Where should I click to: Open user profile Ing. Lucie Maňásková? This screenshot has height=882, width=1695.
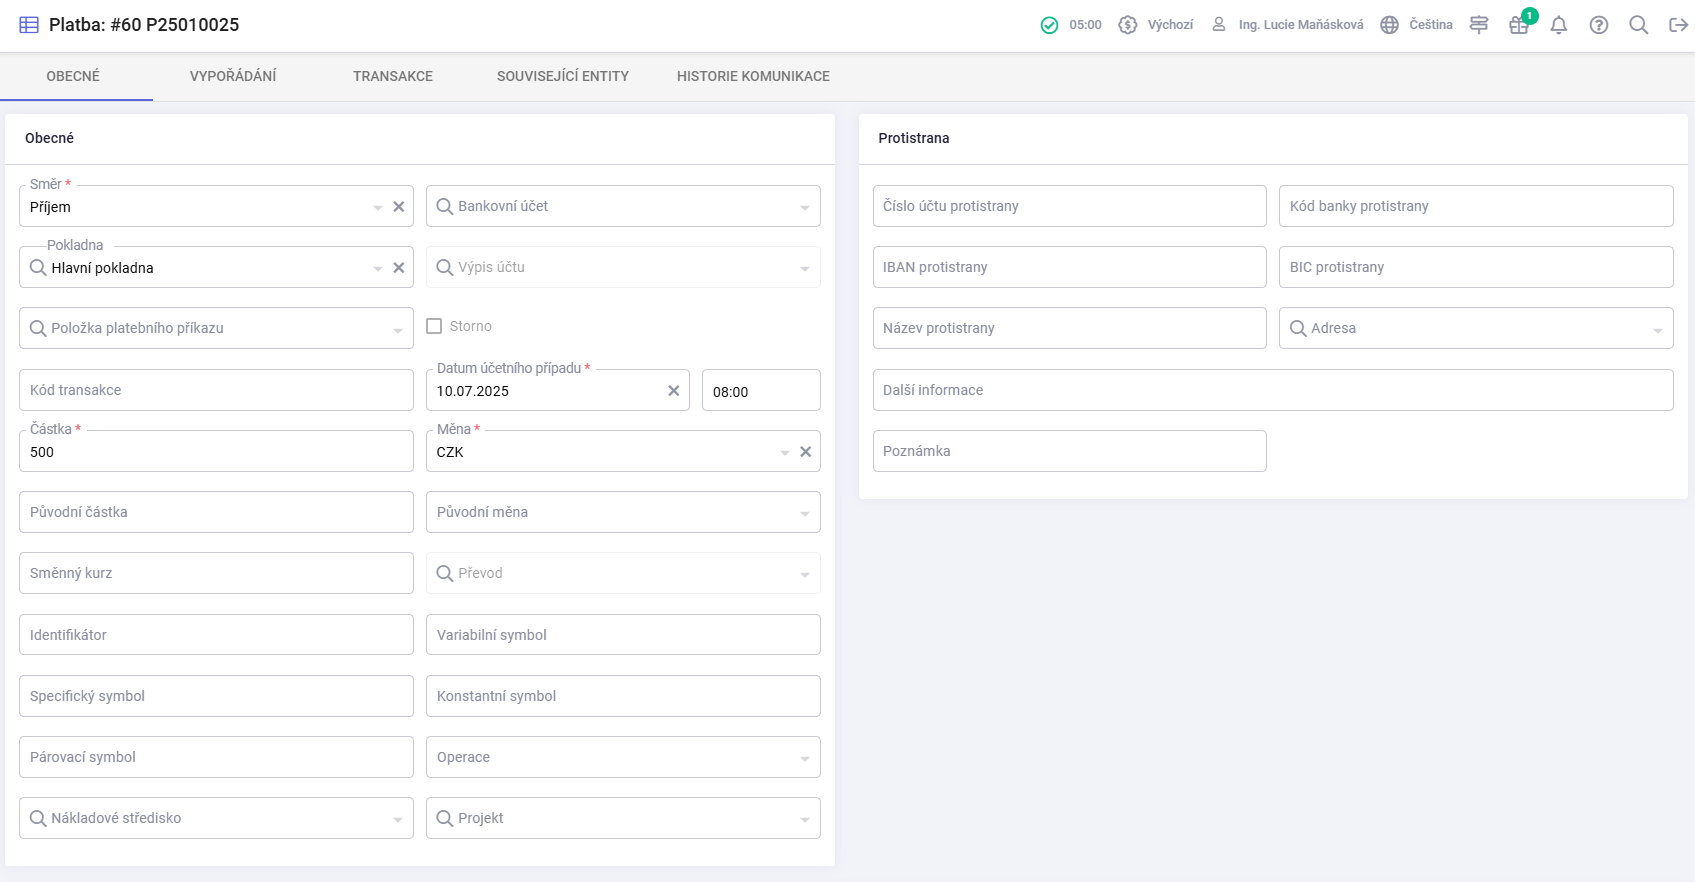tap(1288, 25)
